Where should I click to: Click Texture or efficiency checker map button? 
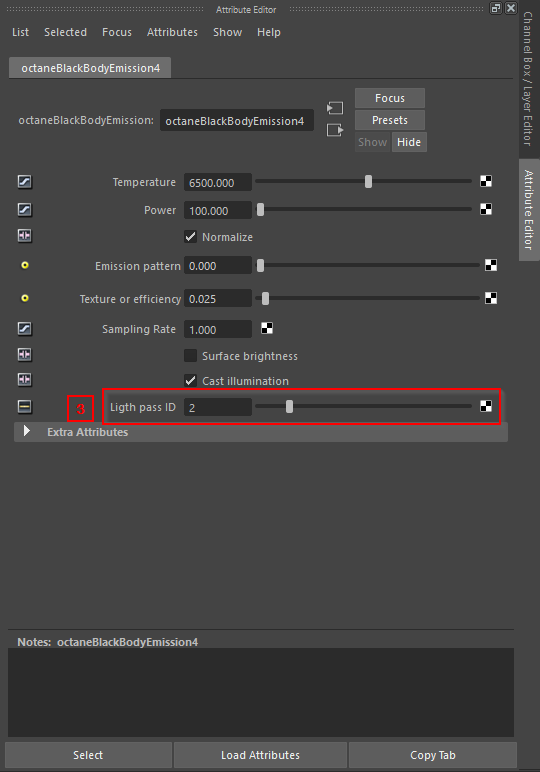[491, 298]
